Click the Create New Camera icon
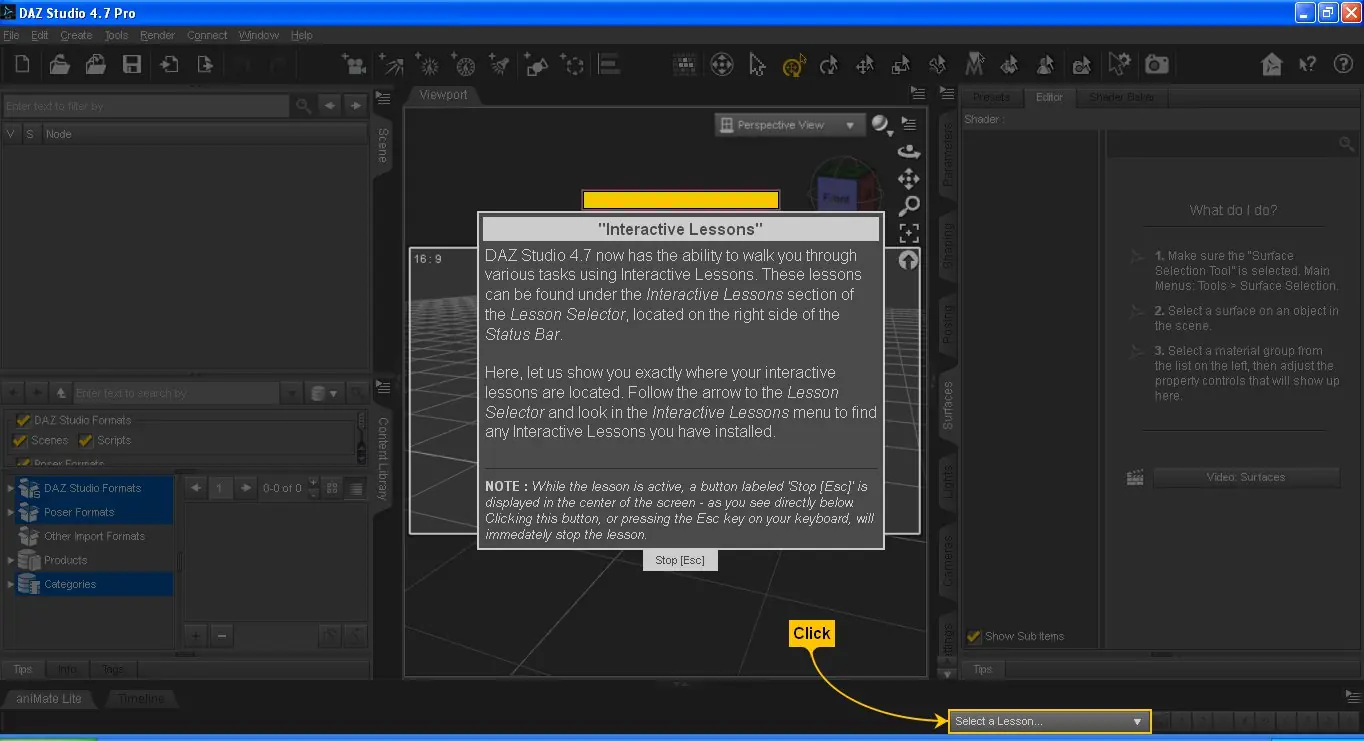 pos(353,66)
